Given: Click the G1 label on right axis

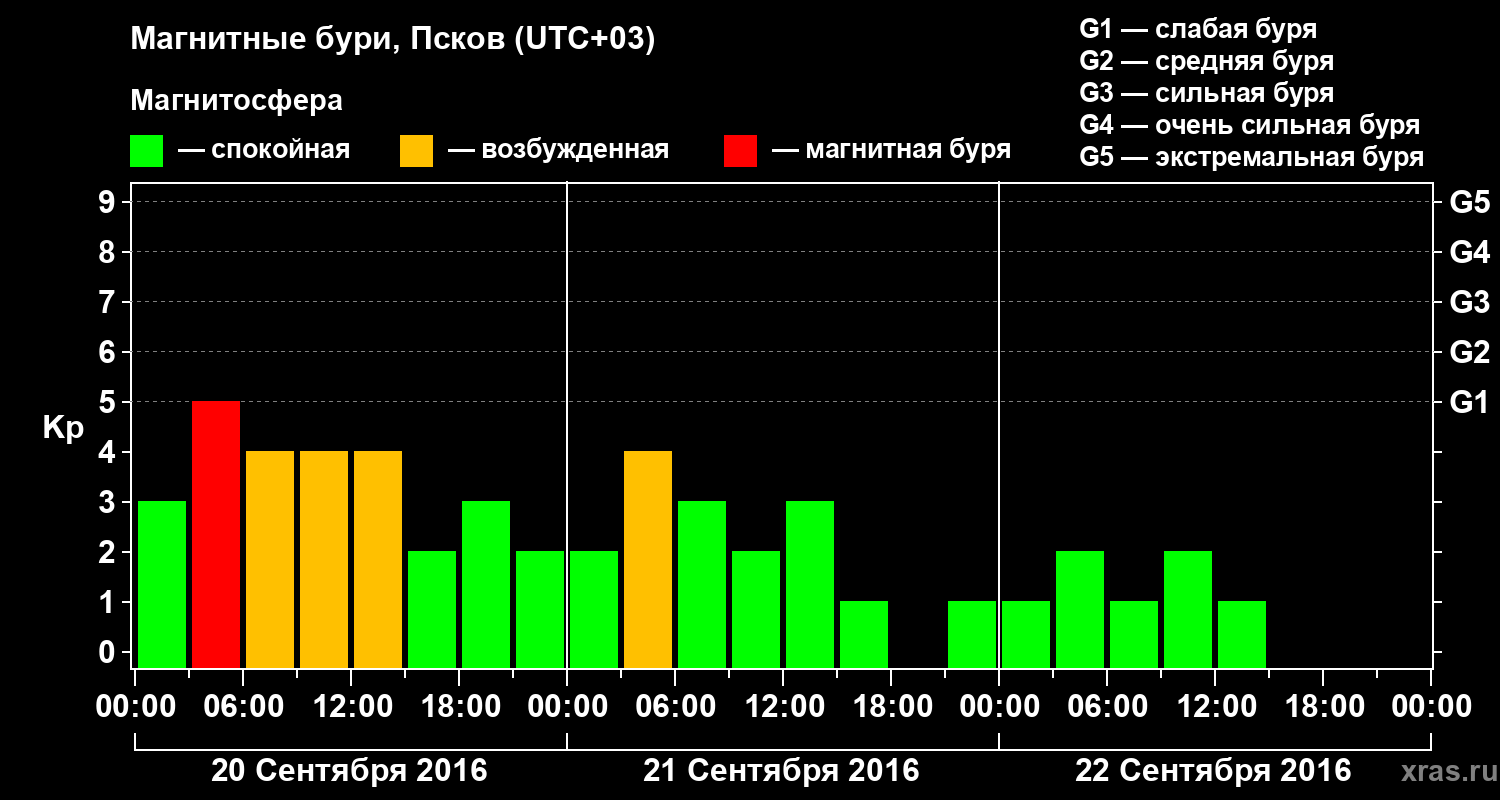Looking at the screenshot, I should pyautogui.click(x=1469, y=402).
